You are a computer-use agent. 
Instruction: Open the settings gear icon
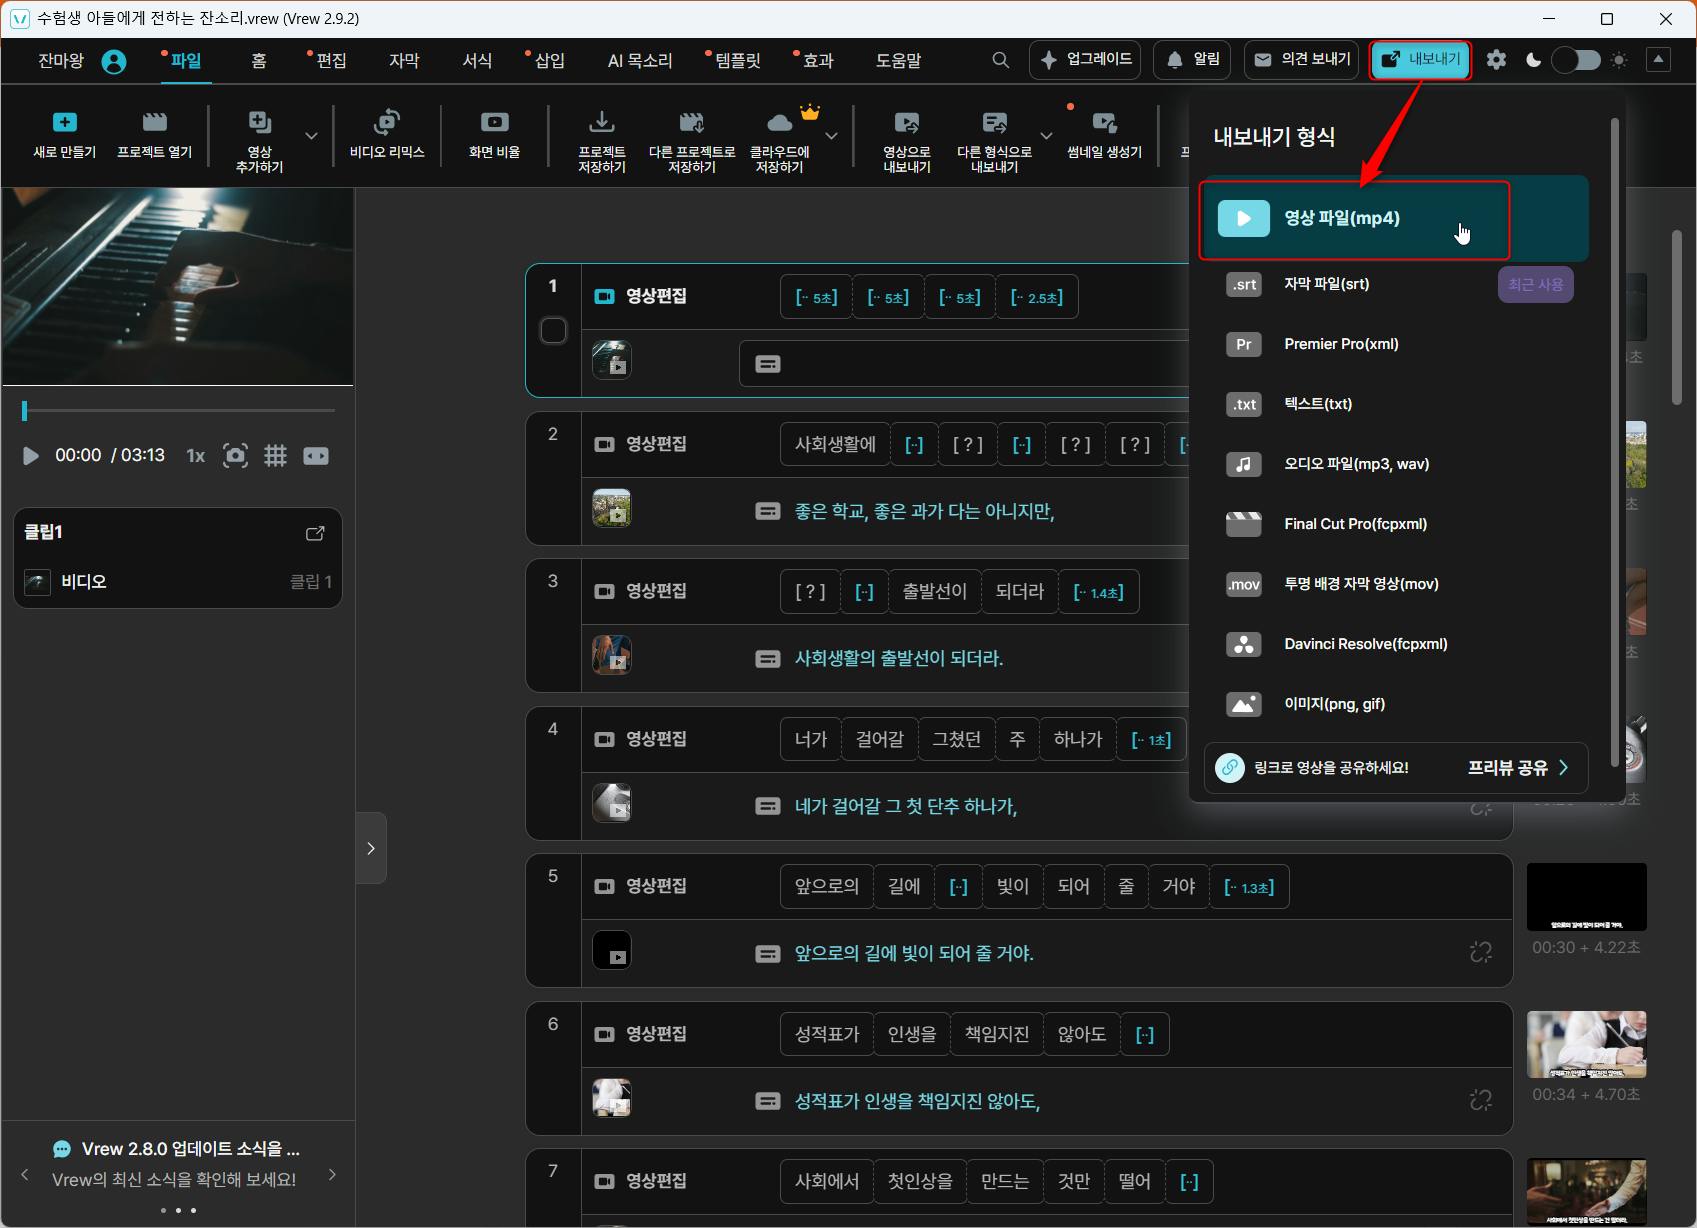1496,60
